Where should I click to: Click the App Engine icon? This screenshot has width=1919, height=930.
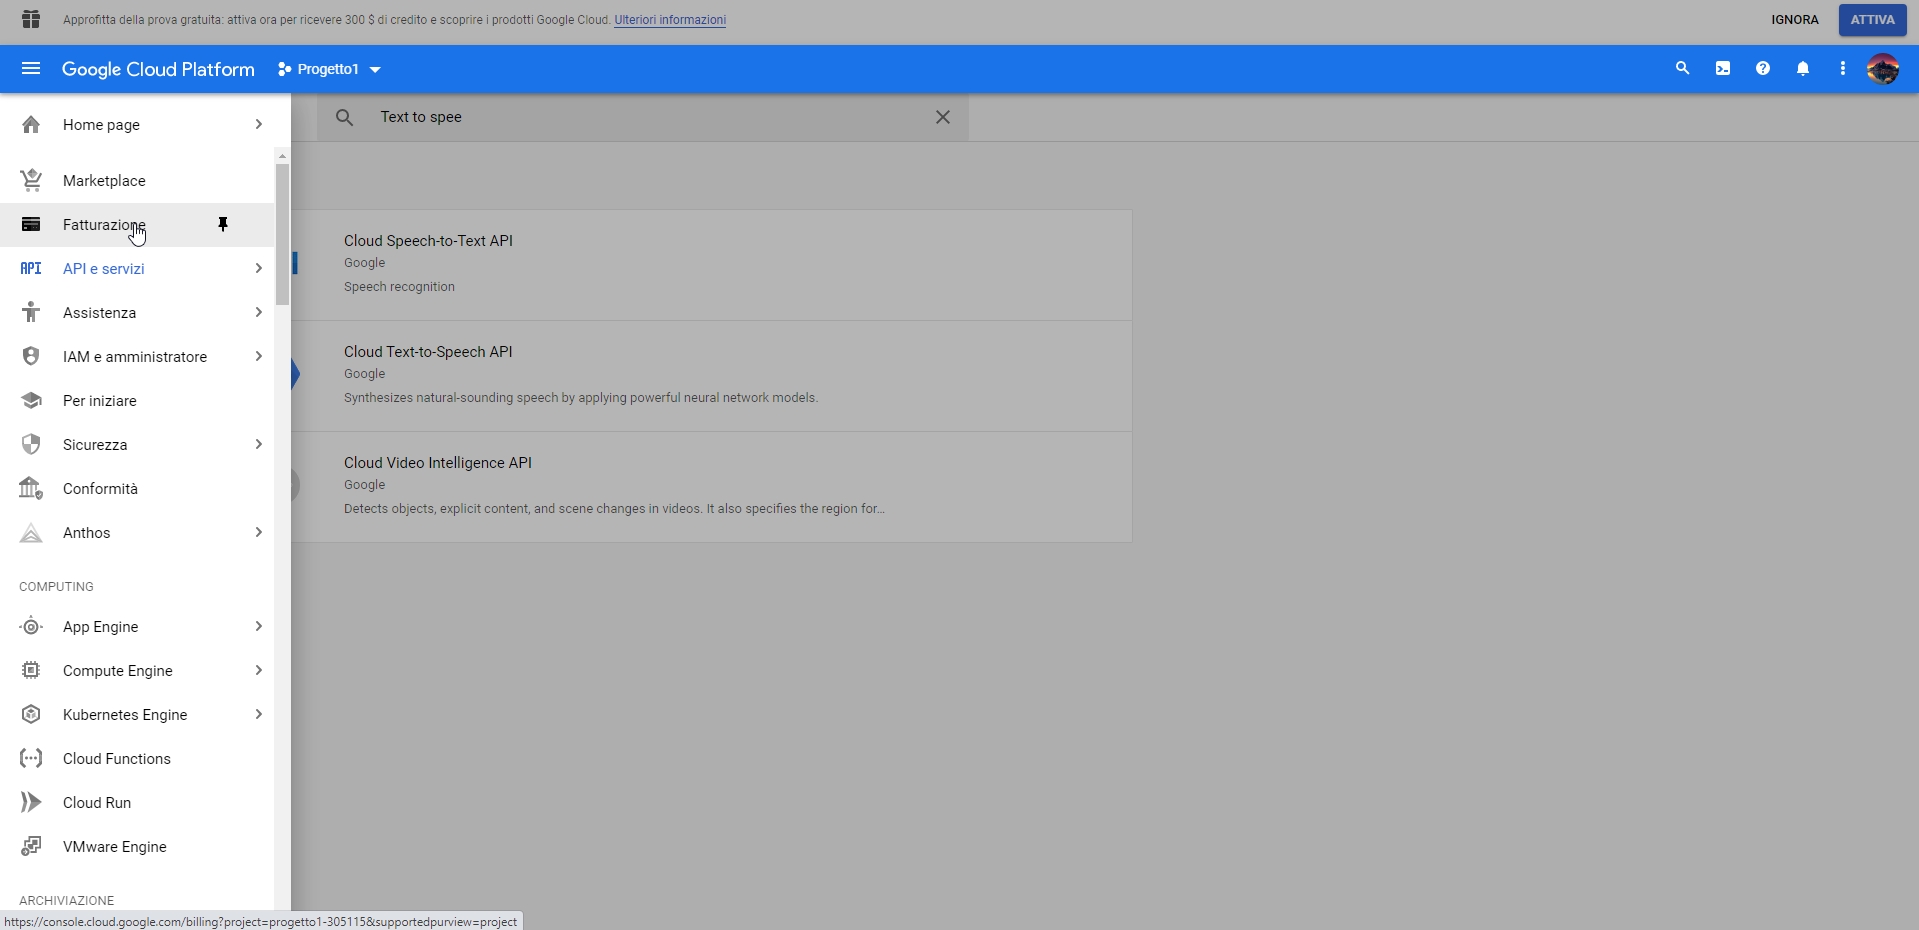(x=31, y=627)
